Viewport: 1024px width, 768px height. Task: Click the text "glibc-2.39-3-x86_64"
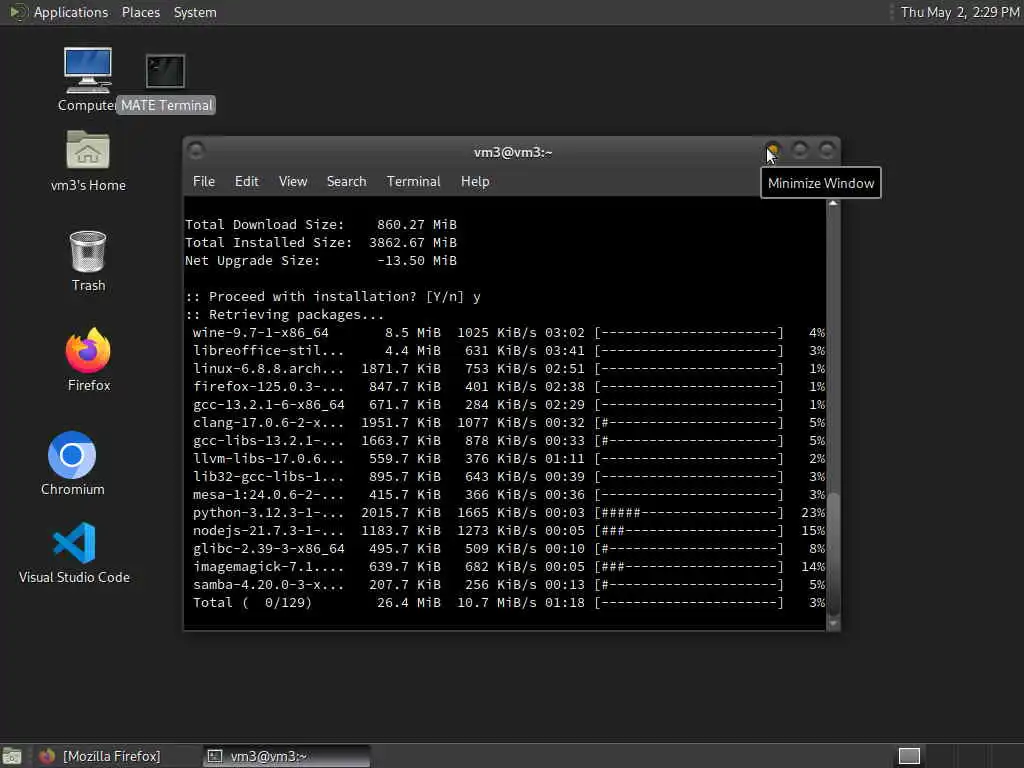[x=268, y=549]
